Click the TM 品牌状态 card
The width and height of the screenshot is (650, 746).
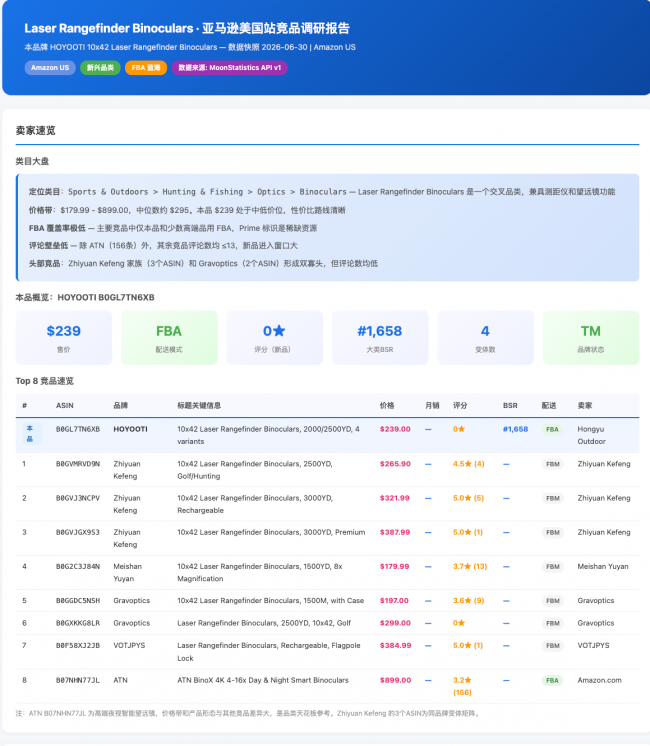click(x=591, y=338)
